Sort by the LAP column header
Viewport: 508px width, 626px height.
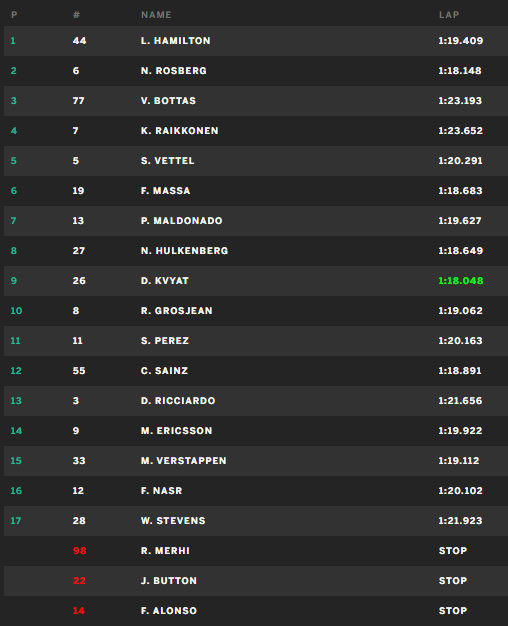point(449,15)
